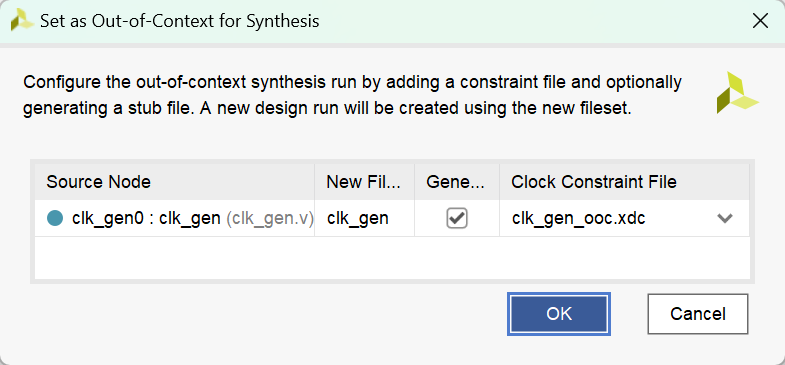785x365 pixels.
Task: Click the empty area below the table row
Action: 392,258
